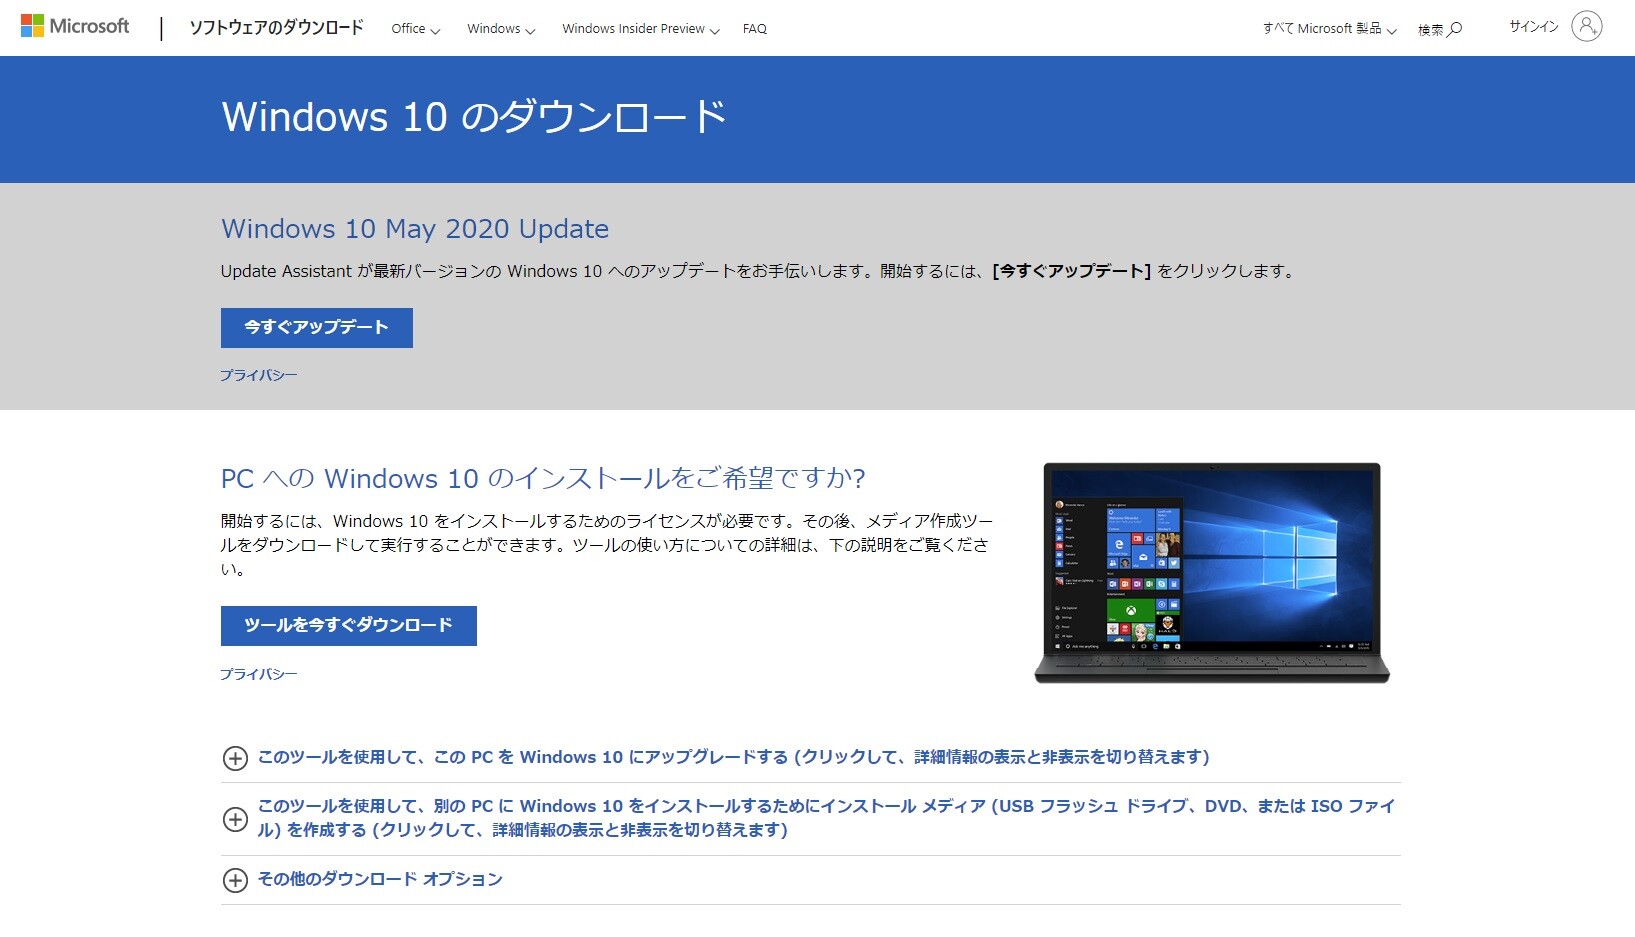The image size is (1635, 937).
Task: Click the PC への Windows 10 のインストール heading
Action: (x=543, y=479)
